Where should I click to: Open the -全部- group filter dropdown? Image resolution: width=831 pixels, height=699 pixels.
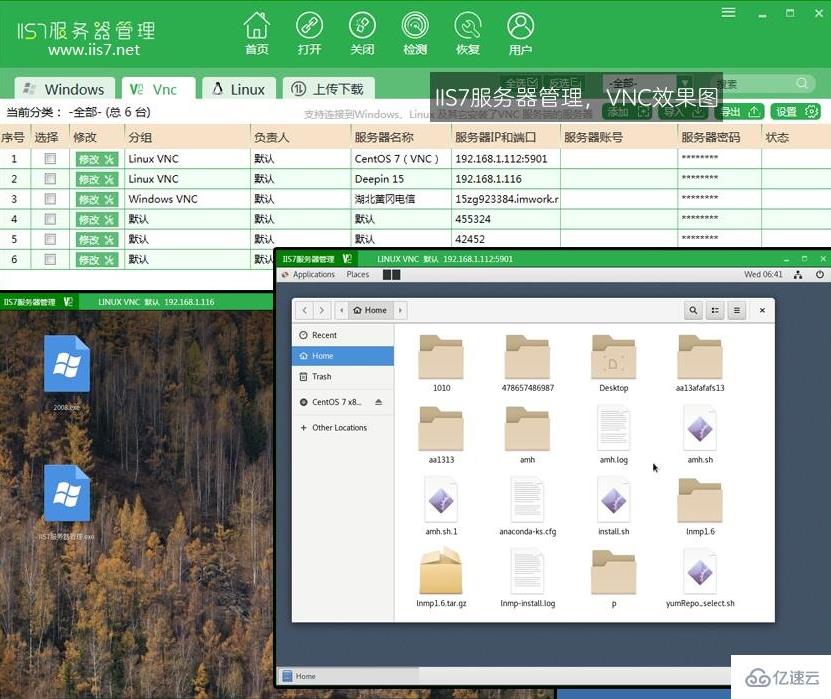click(x=684, y=82)
